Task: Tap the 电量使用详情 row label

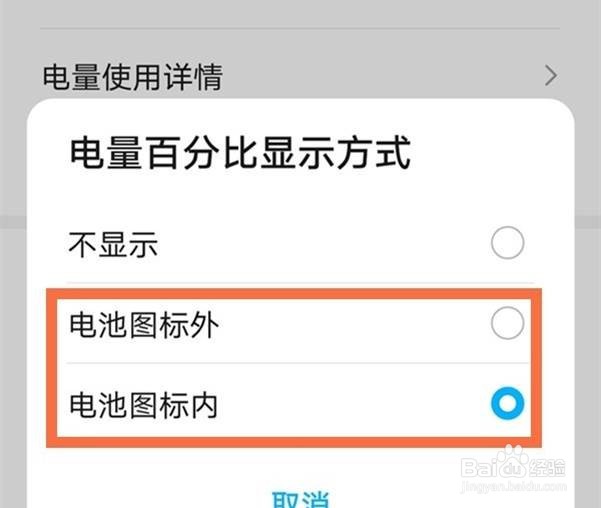Action: click(133, 77)
